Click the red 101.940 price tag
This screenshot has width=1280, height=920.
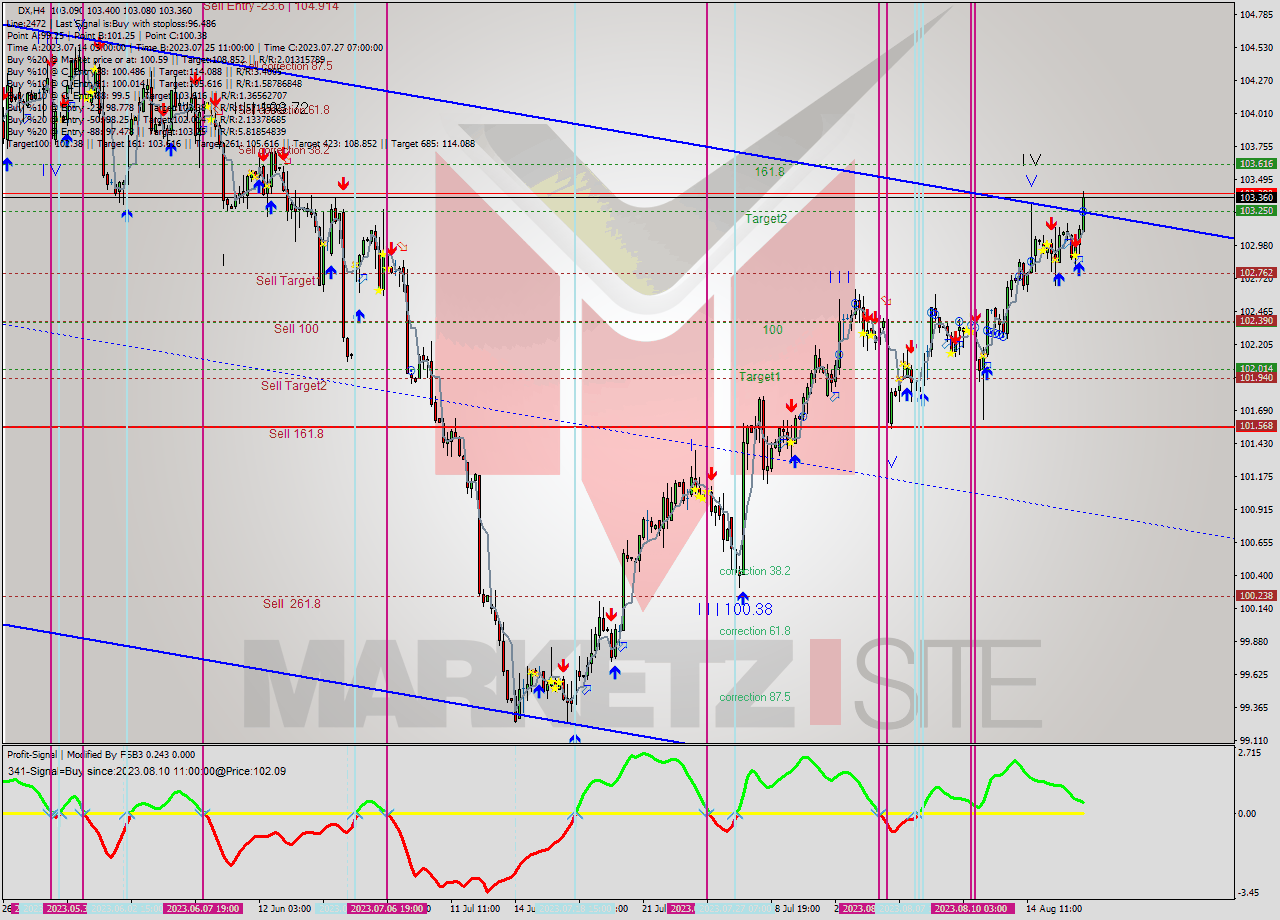[1256, 378]
